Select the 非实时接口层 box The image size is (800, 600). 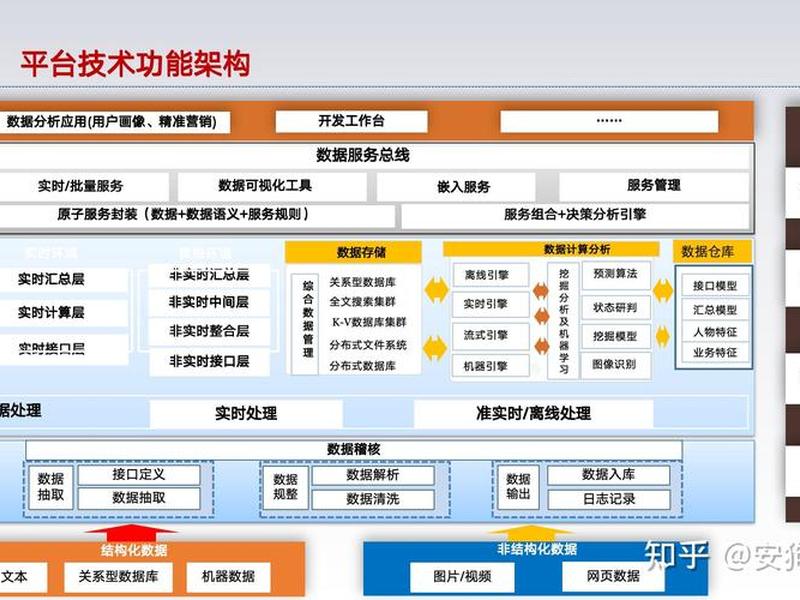(x=209, y=362)
